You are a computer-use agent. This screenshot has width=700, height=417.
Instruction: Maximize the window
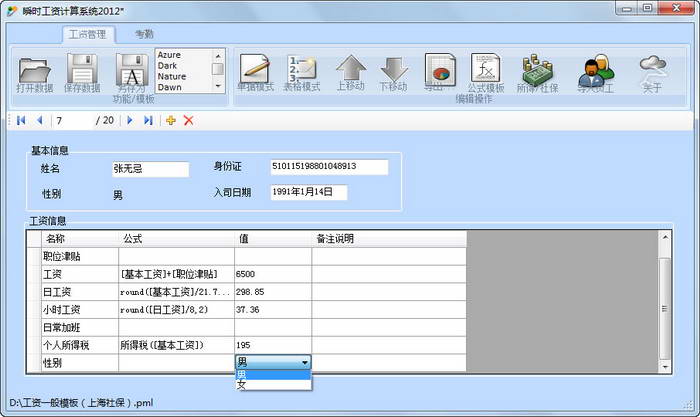tap(648, 8)
